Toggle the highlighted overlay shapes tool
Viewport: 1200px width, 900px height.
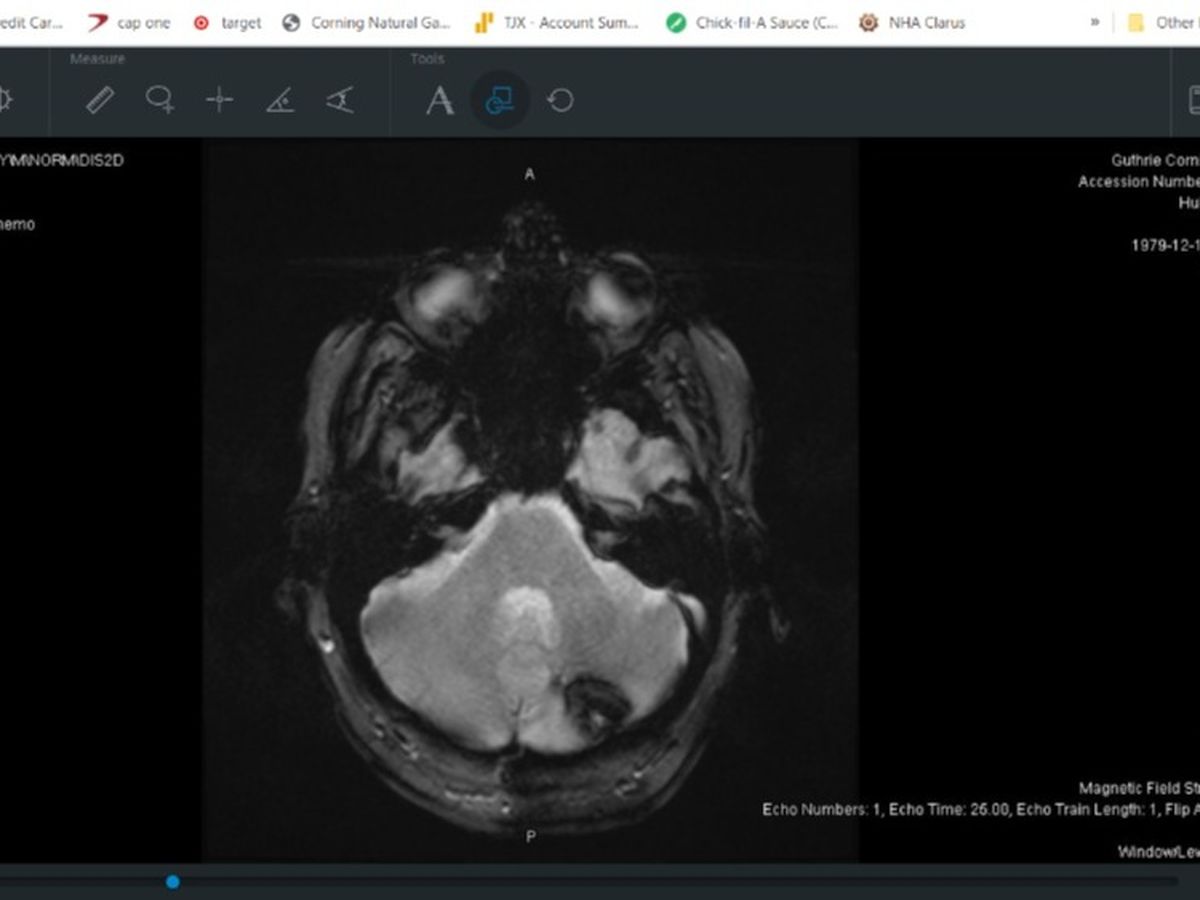click(x=499, y=100)
